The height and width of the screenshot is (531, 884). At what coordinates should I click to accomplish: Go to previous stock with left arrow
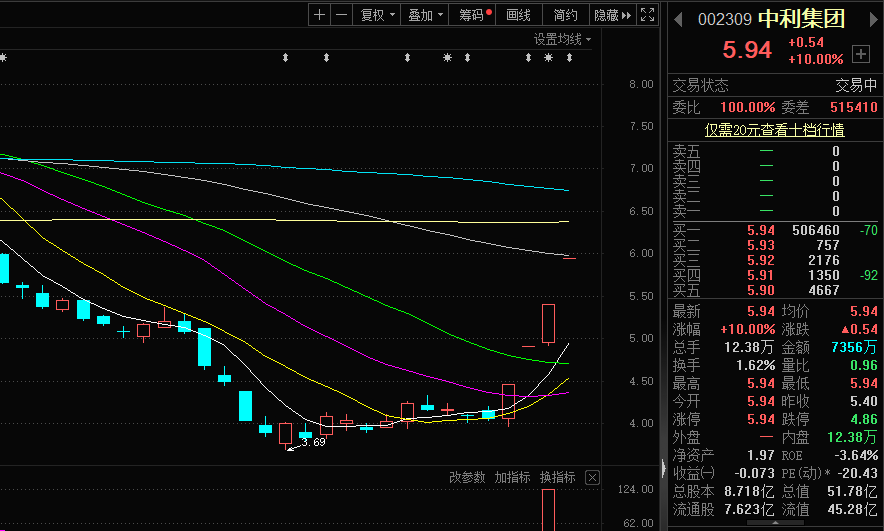point(678,19)
